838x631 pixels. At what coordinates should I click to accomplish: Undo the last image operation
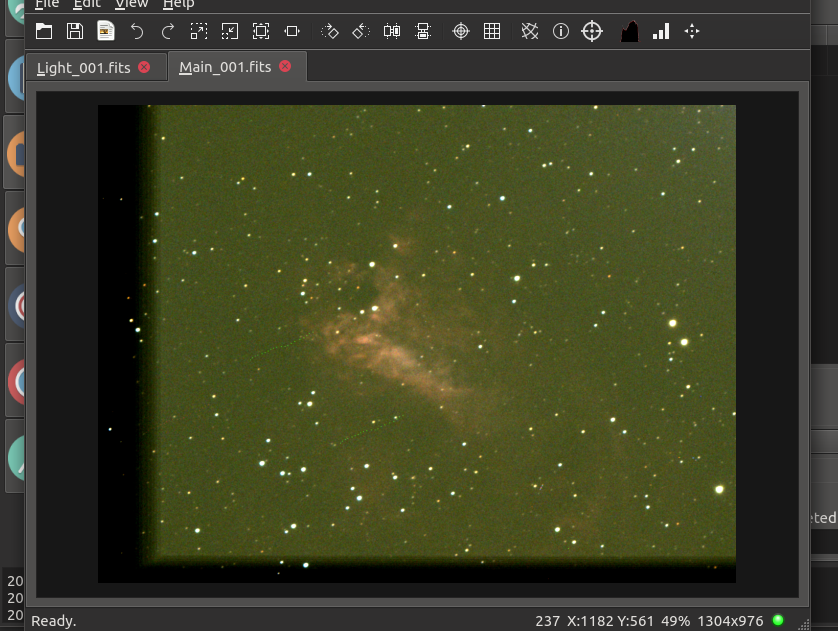click(137, 32)
